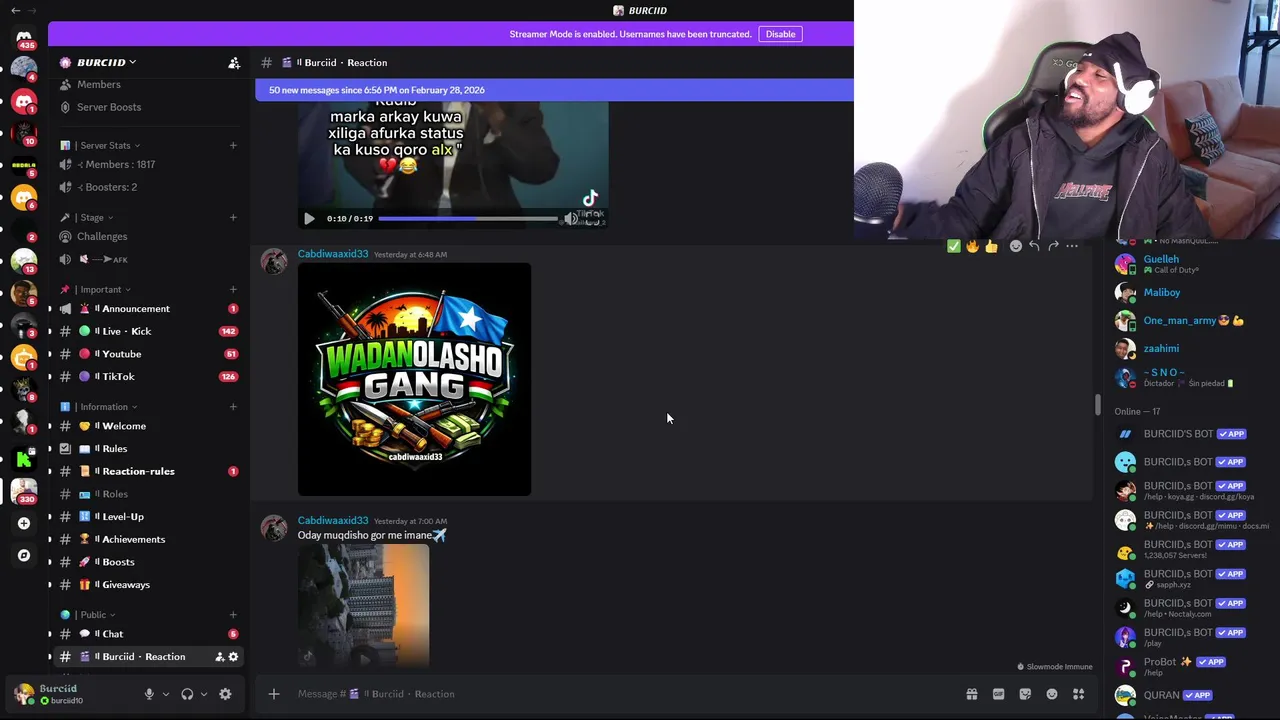Collapse the Public category
The height and width of the screenshot is (720, 1280).
coord(93,615)
